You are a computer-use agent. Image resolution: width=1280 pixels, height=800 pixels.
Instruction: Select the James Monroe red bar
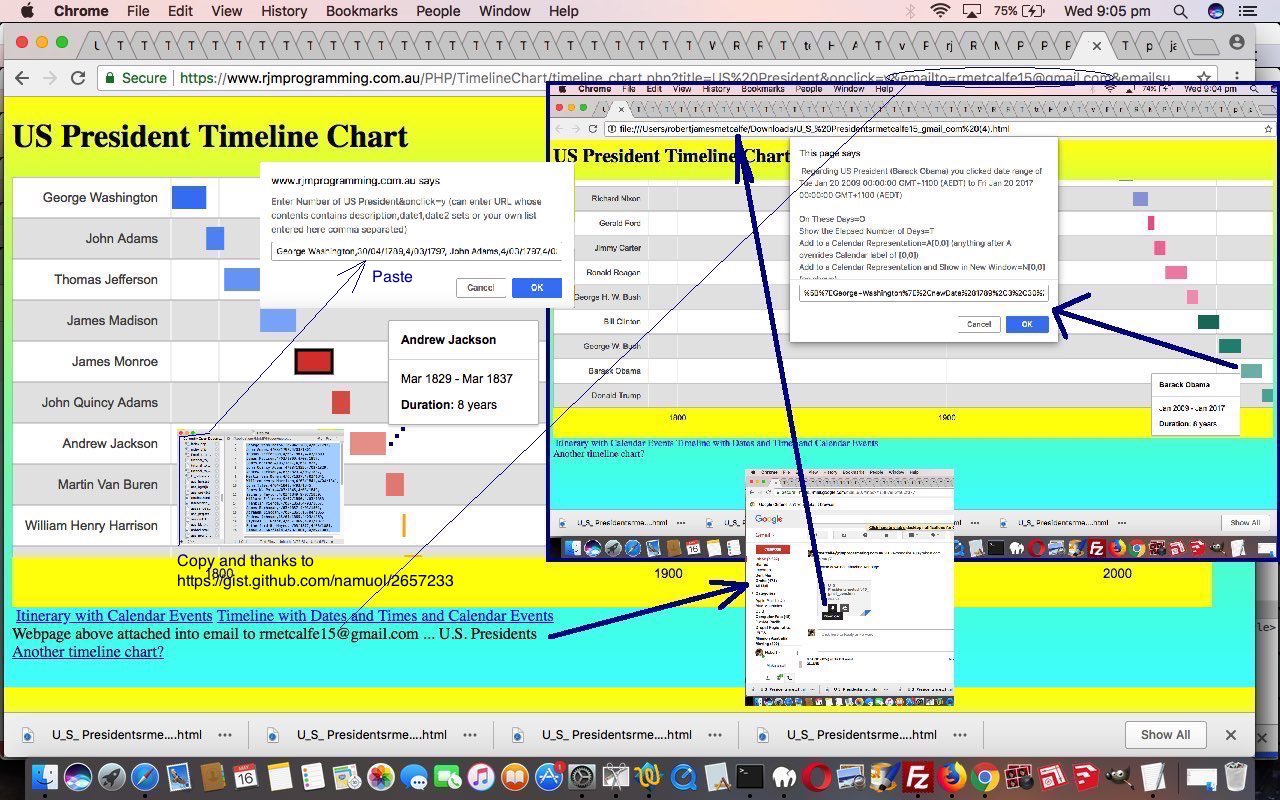(x=313, y=361)
